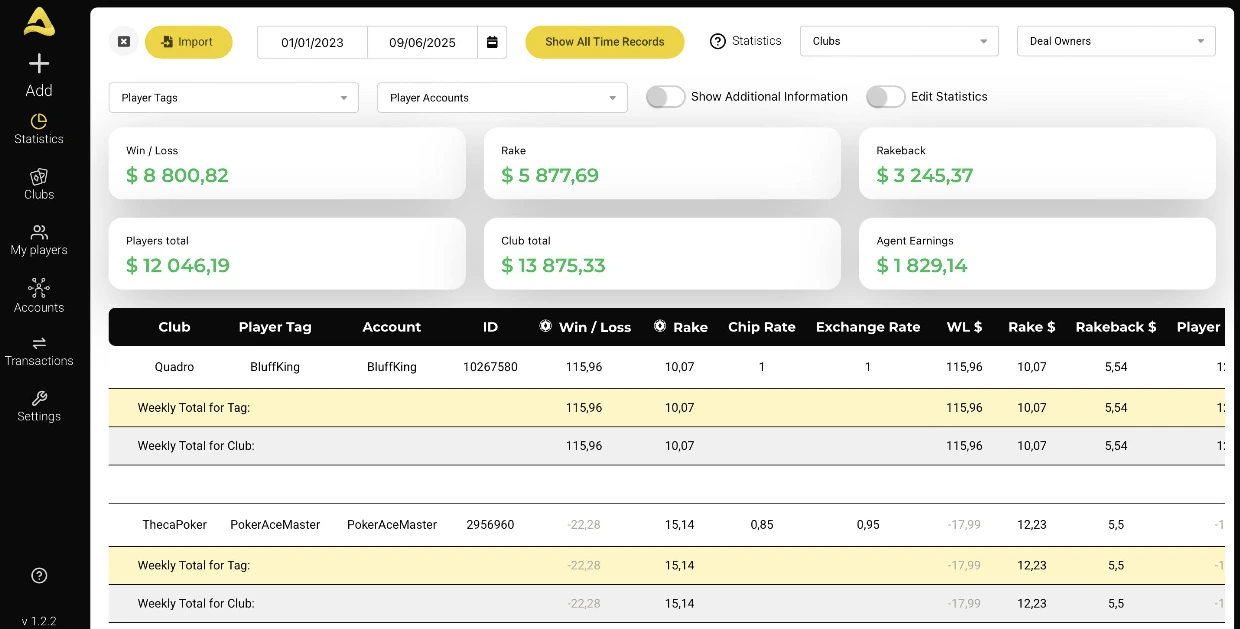This screenshot has width=1240, height=629.
Task: Select BluffKing in Player Tag column
Action: [x=275, y=367]
